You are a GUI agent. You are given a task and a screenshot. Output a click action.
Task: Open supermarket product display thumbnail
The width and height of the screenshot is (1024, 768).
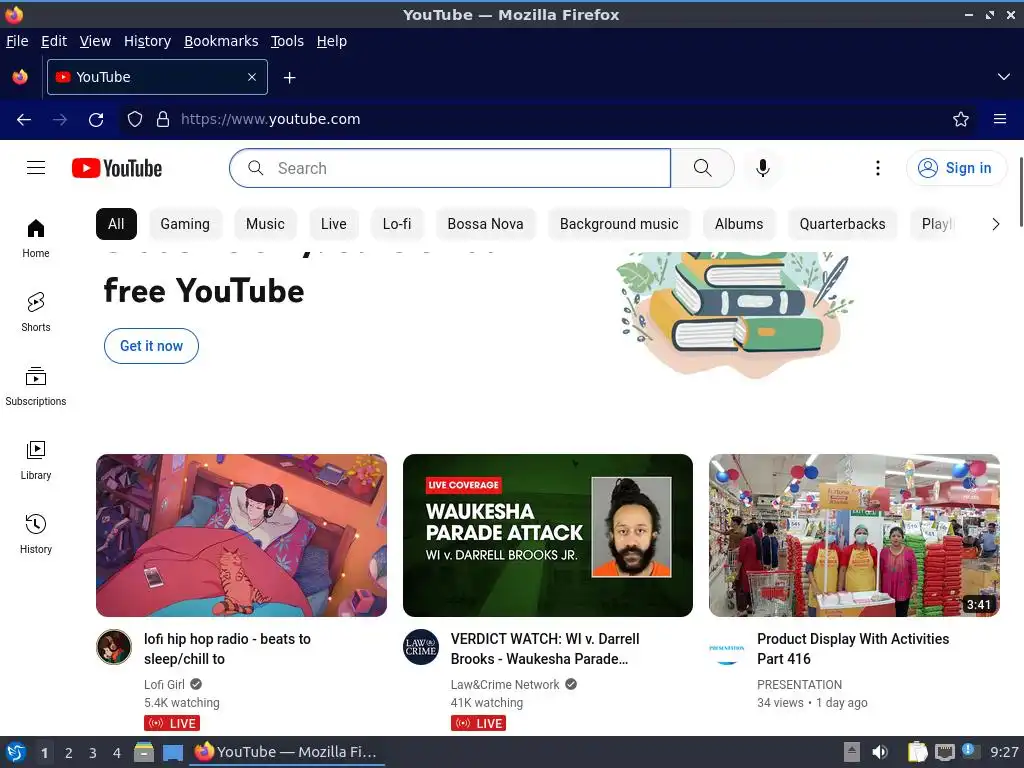[x=854, y=536]
